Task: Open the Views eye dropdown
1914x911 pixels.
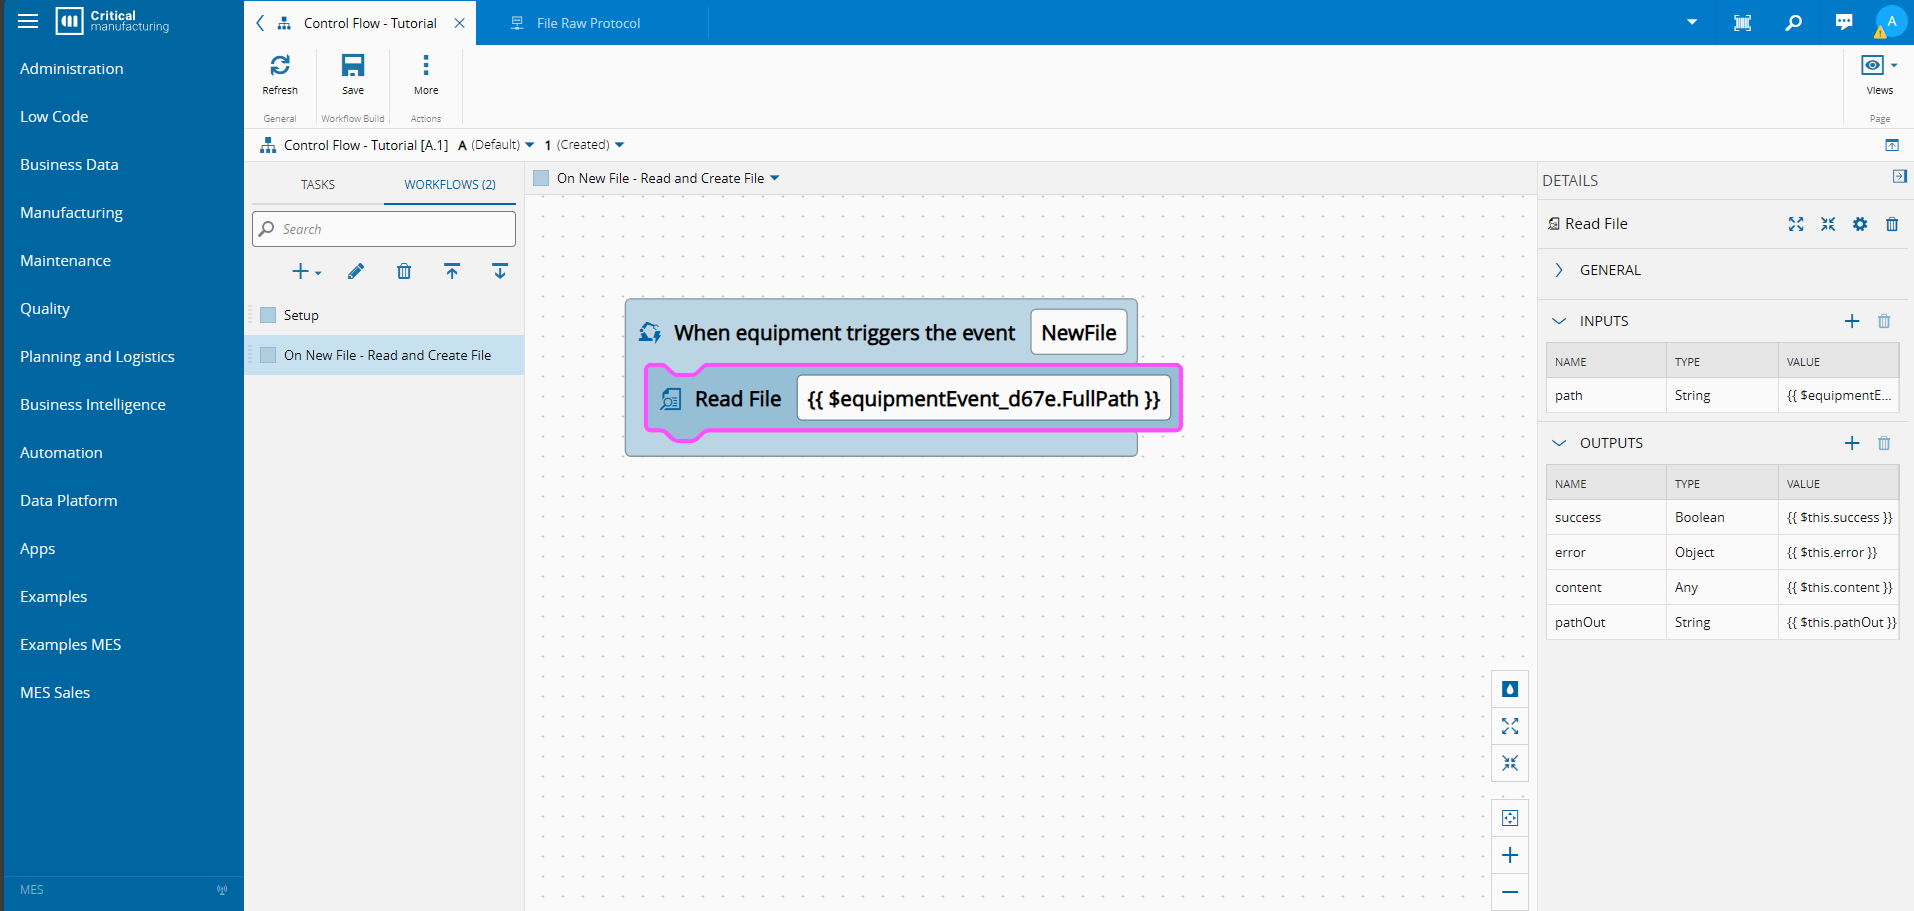Action: [1878, 66]
